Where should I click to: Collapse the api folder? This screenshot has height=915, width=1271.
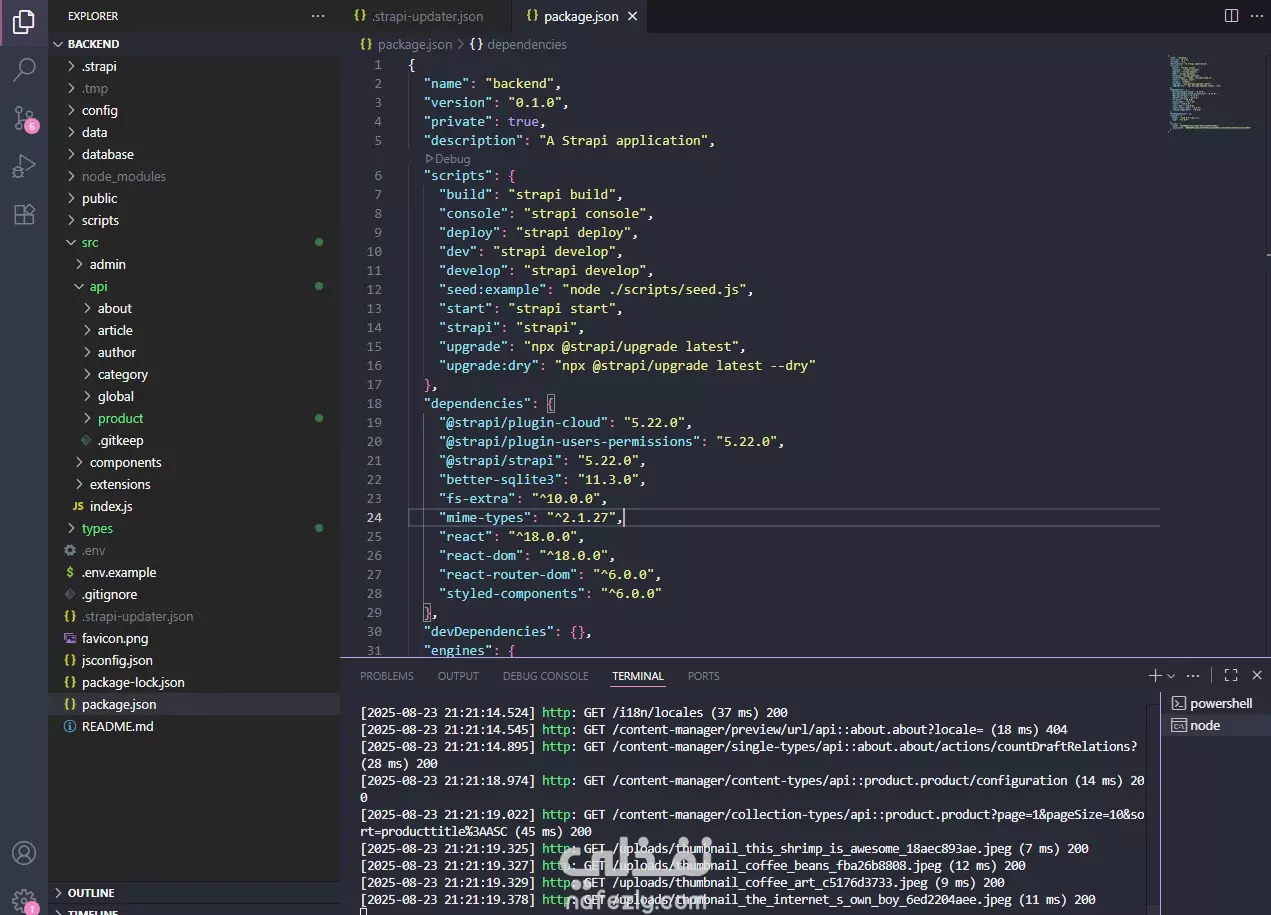tap(194, 286)
